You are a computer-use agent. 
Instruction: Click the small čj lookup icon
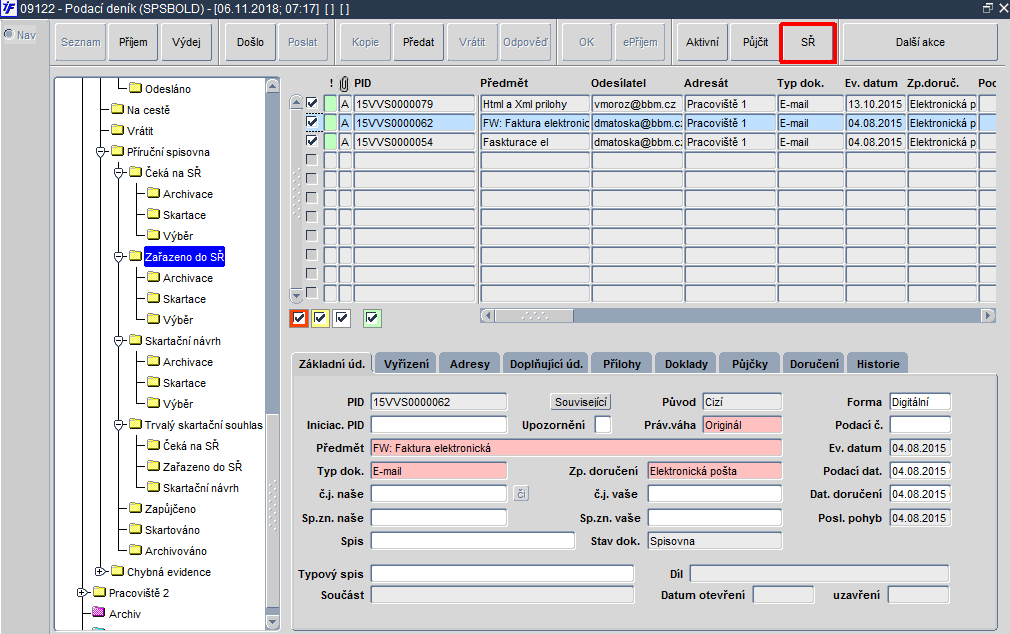(521, 494)
